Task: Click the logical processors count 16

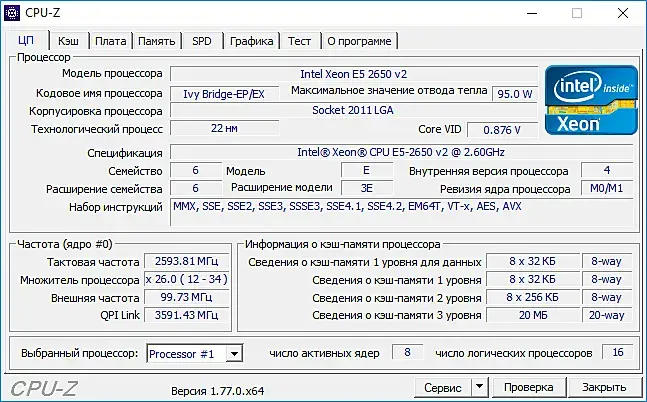Action: [618, 352]
